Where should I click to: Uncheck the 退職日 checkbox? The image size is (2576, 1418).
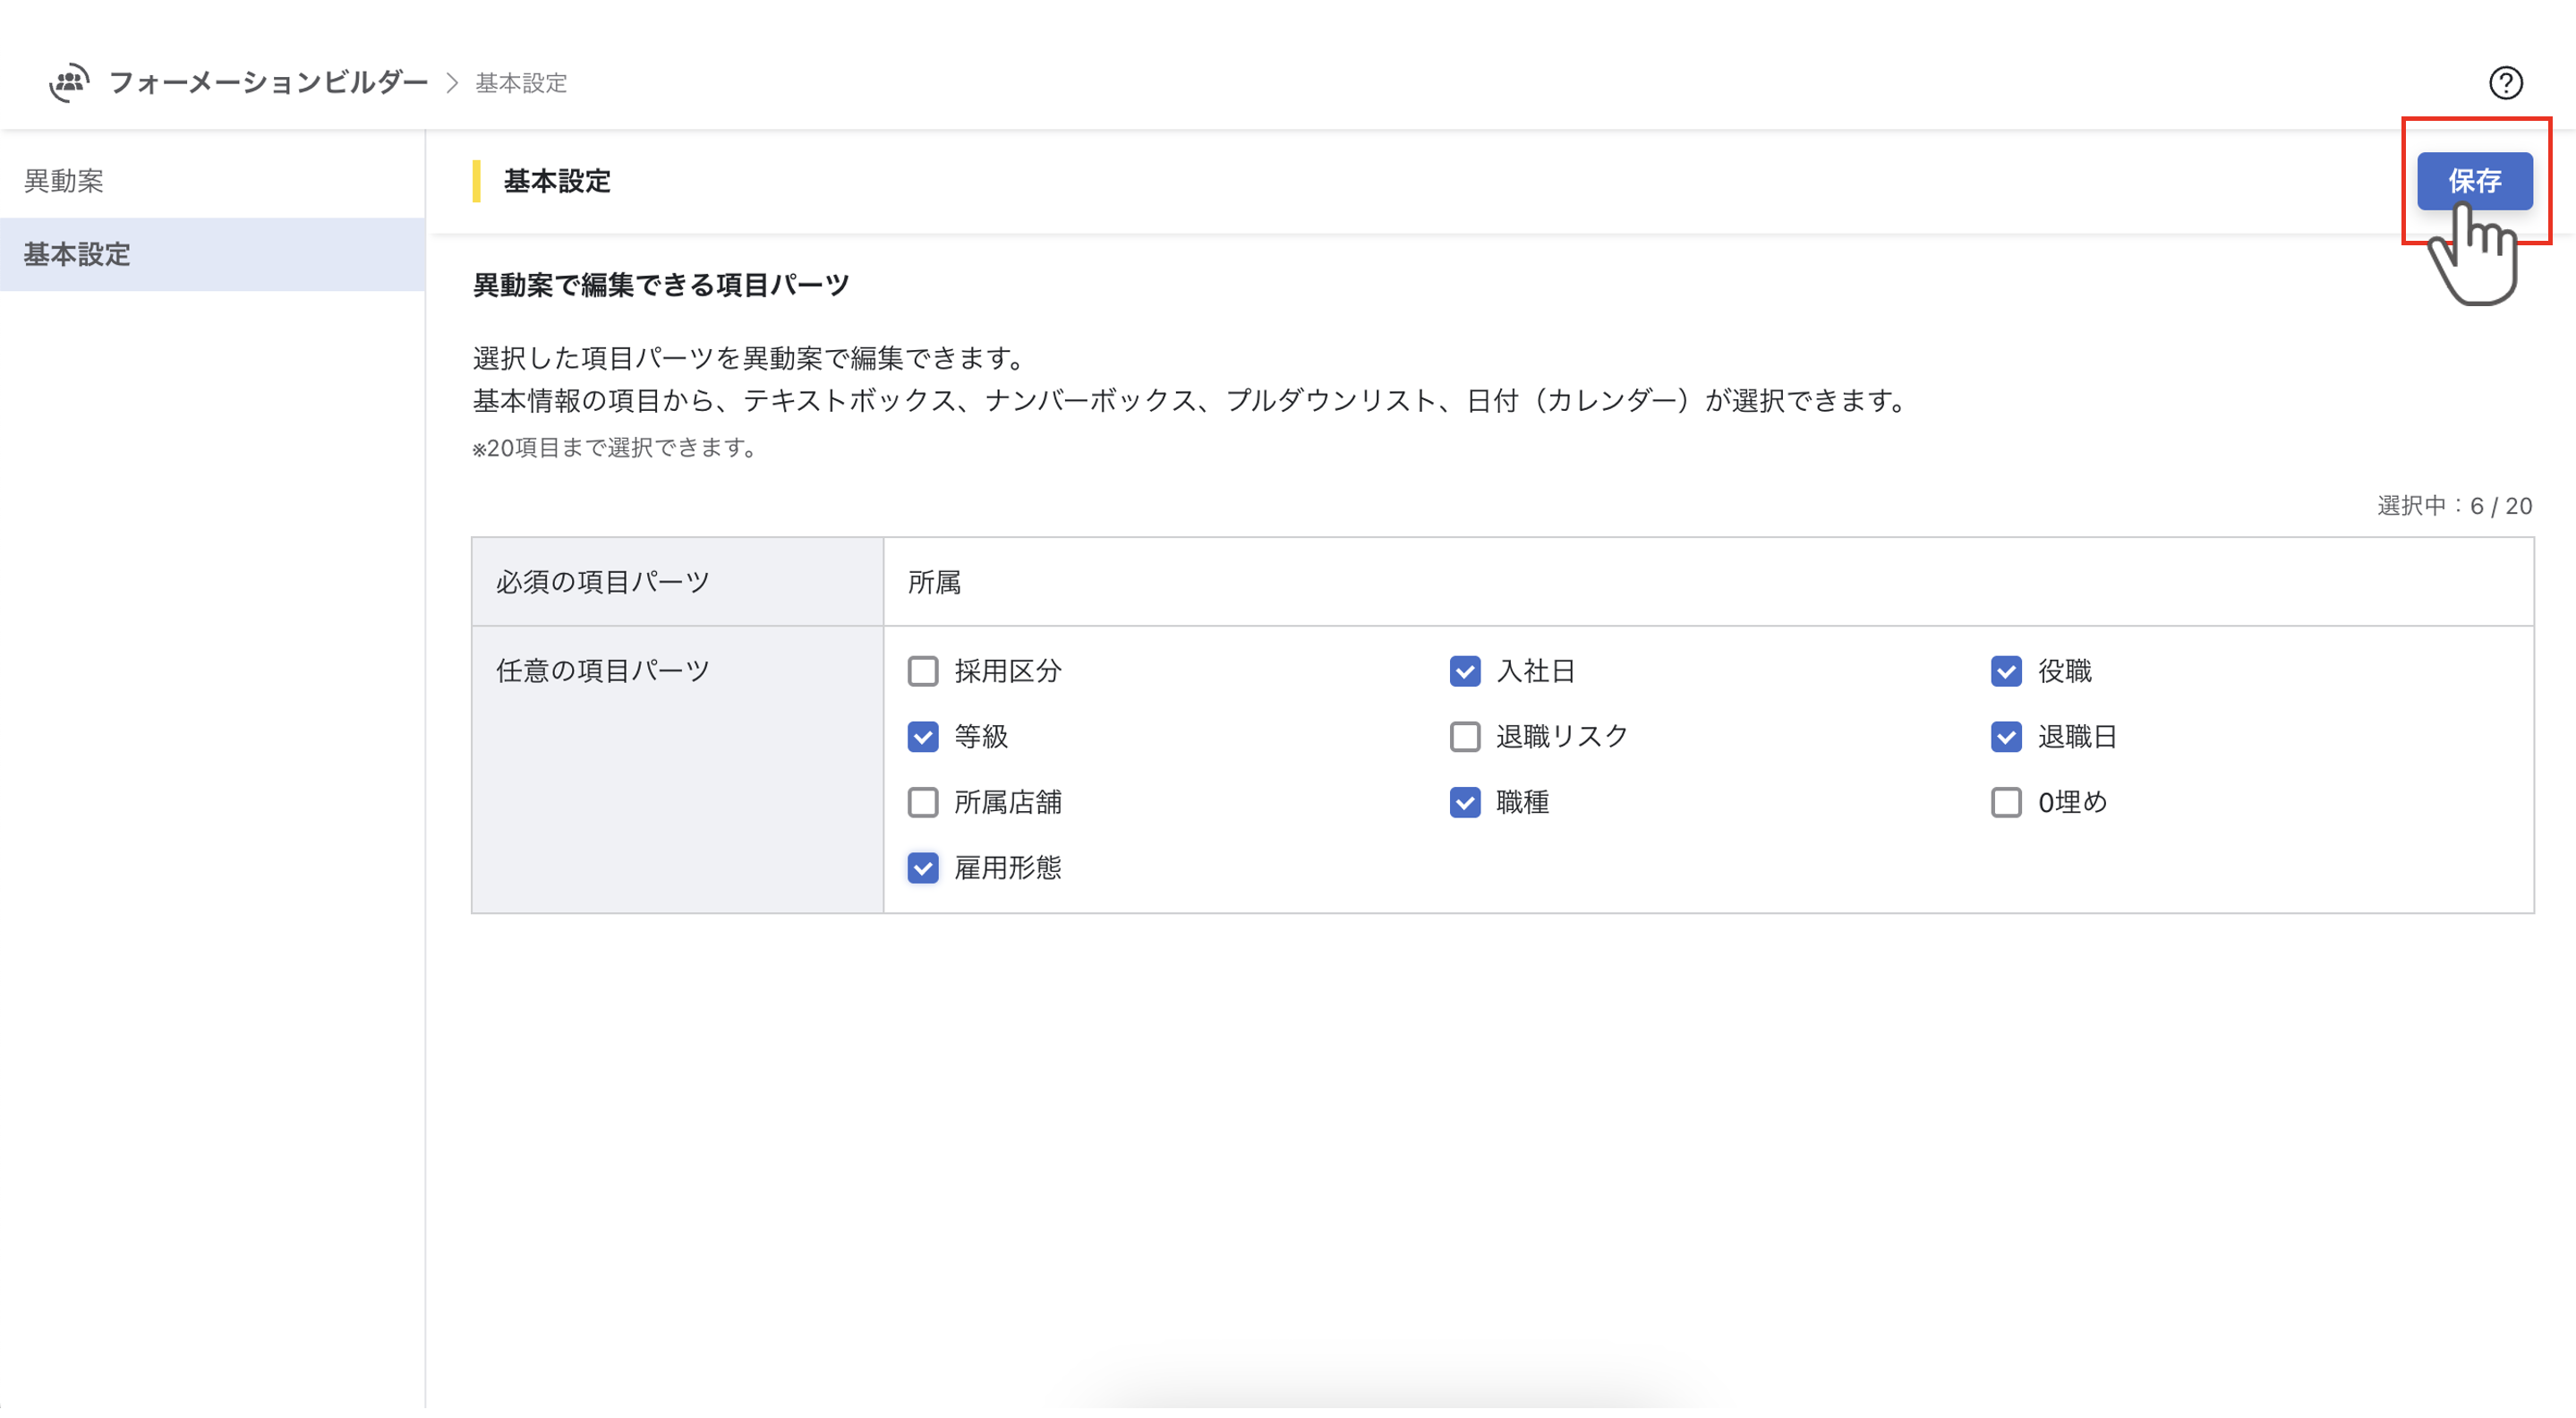point(2006,737)
